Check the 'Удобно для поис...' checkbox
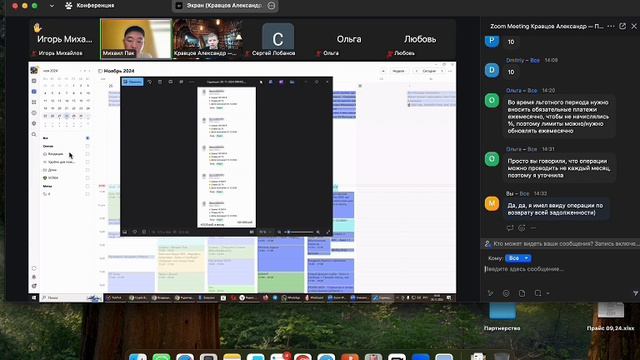The height and width of the screenshot is (360, 640). (x=87, y=162)
